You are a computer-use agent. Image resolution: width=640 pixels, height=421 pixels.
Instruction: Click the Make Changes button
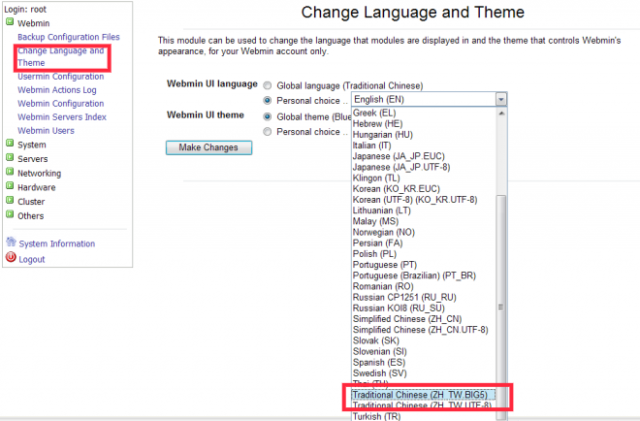pyautogui.click(x=209, y=147)
